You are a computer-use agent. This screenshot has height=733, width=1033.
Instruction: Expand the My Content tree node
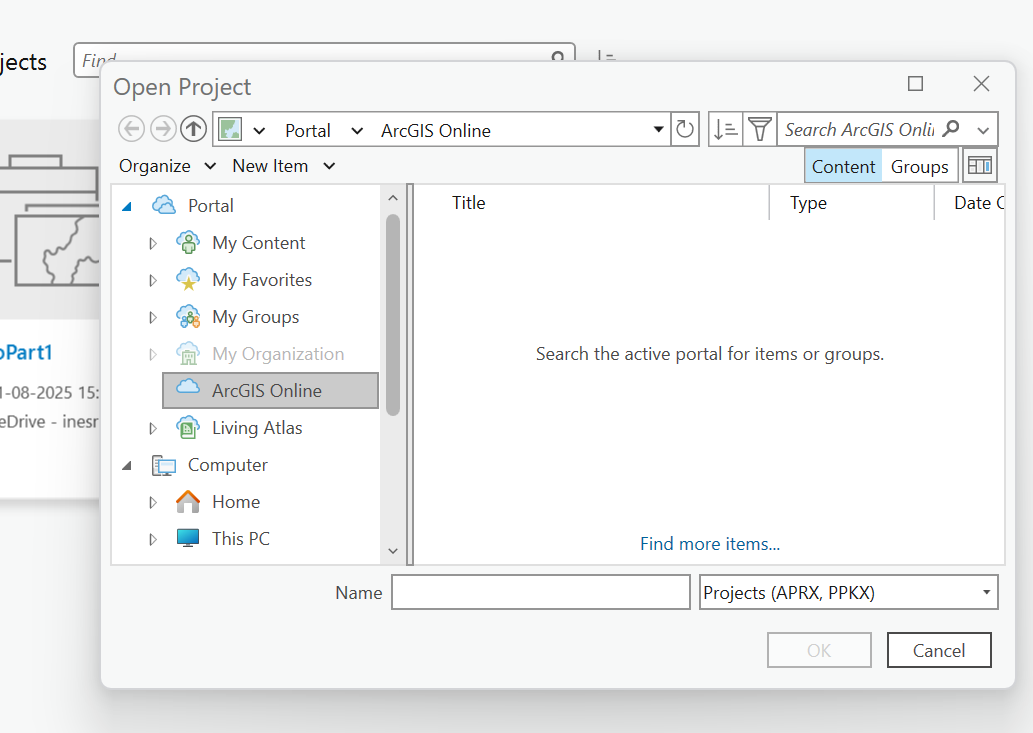pos(152,242)
